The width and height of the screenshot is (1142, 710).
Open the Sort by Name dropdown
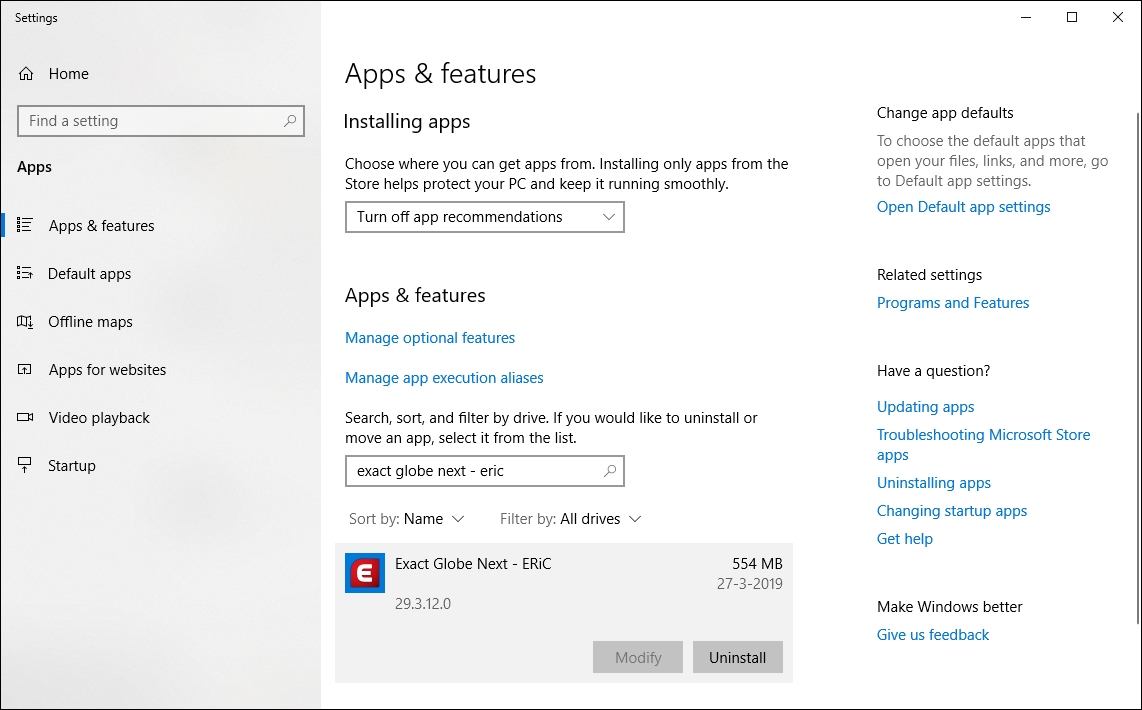click(x=406, y=519)
